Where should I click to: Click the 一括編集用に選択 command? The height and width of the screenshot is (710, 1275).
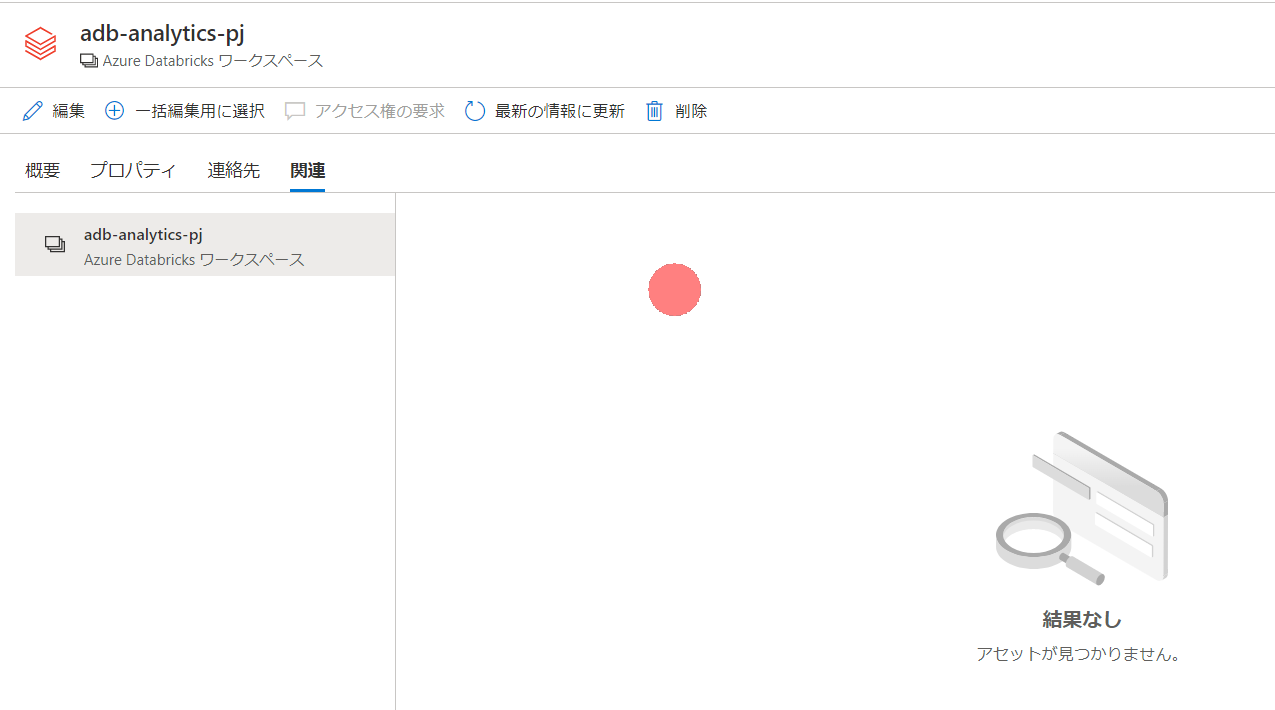[x=200, y=110]
